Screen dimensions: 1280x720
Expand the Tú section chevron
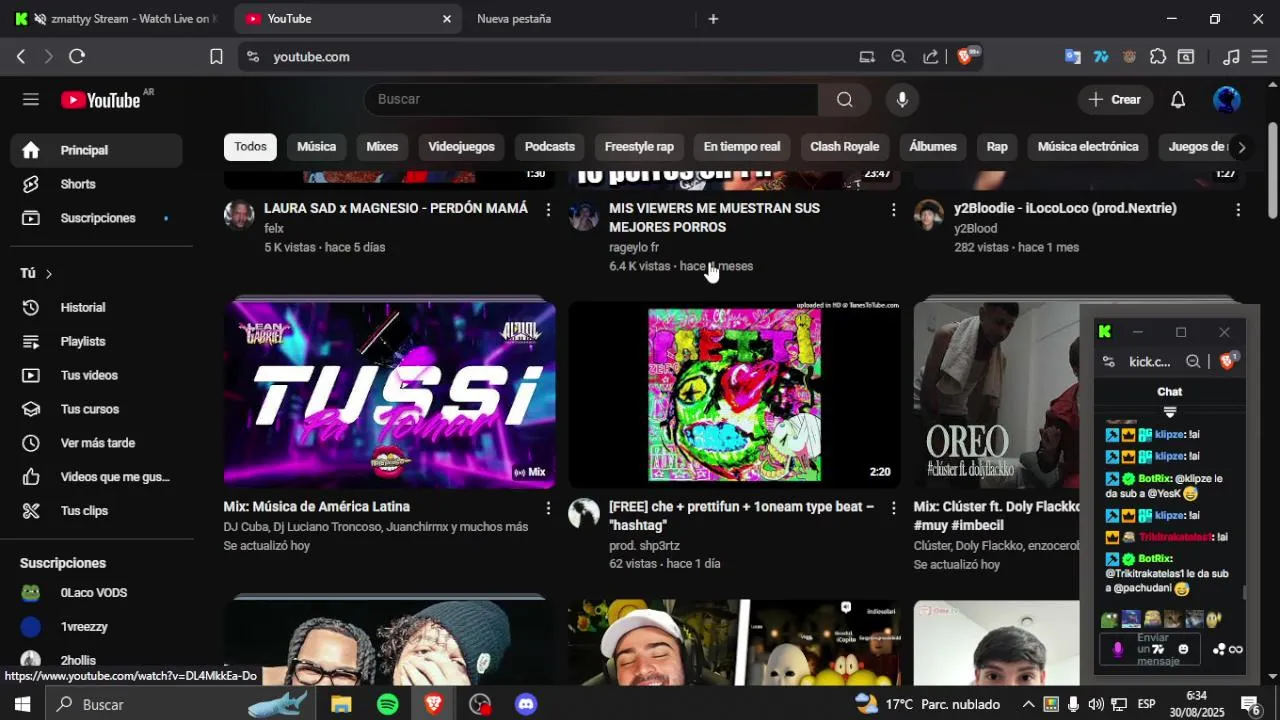click(x=48, y=274)
